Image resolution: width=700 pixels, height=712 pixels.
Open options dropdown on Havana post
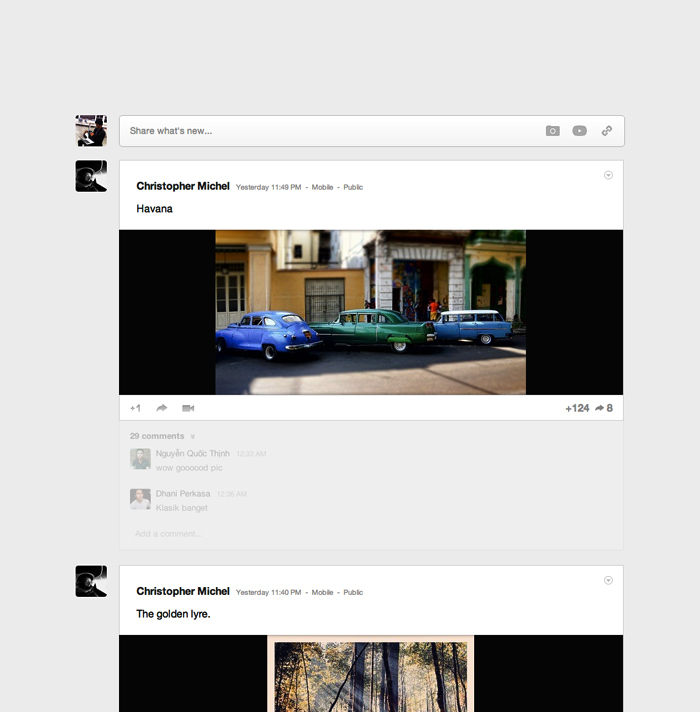point(608,175)
